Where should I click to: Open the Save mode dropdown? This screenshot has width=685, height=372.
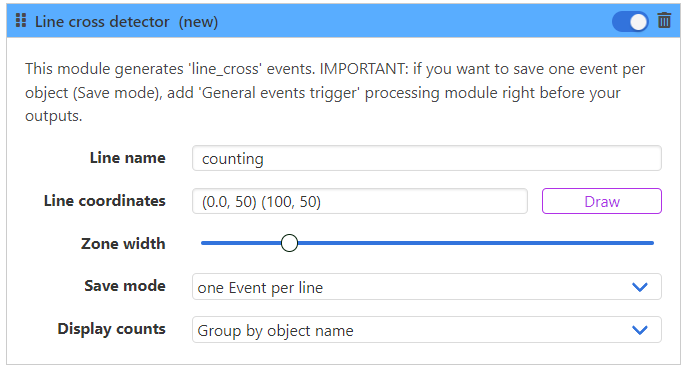click(427, 287)
